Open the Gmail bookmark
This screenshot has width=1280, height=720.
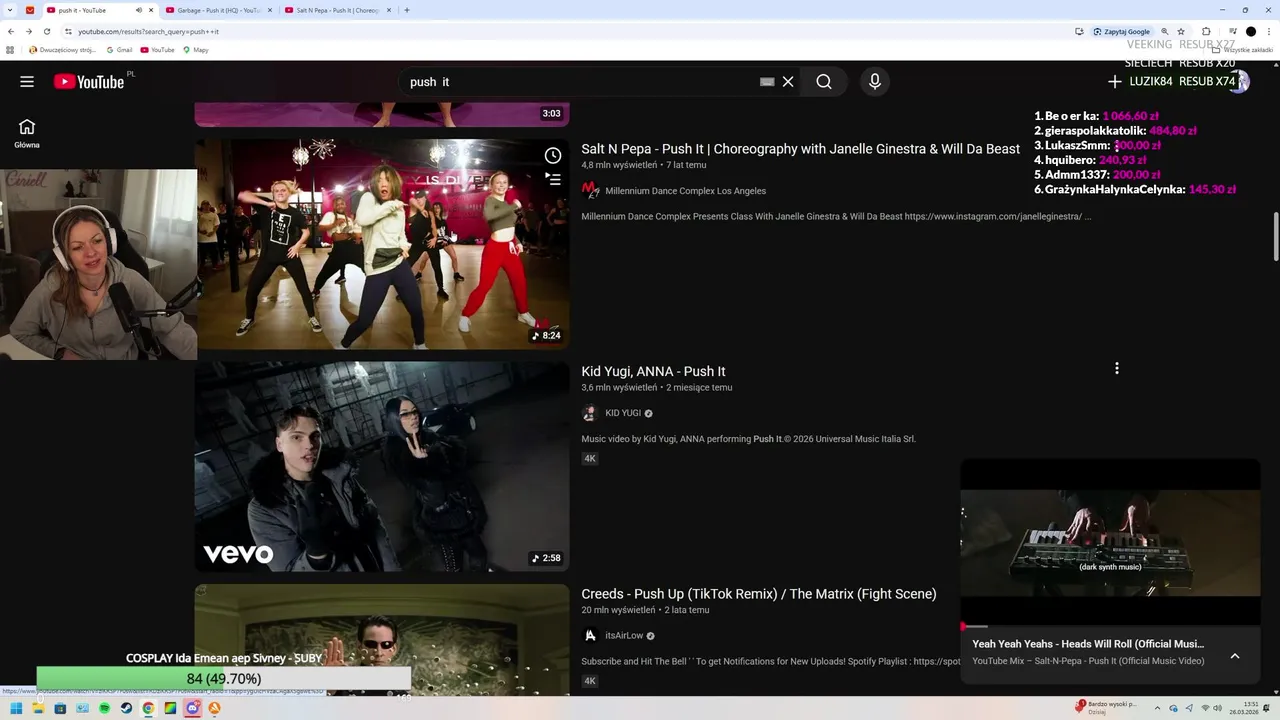[x=119, y=49]
